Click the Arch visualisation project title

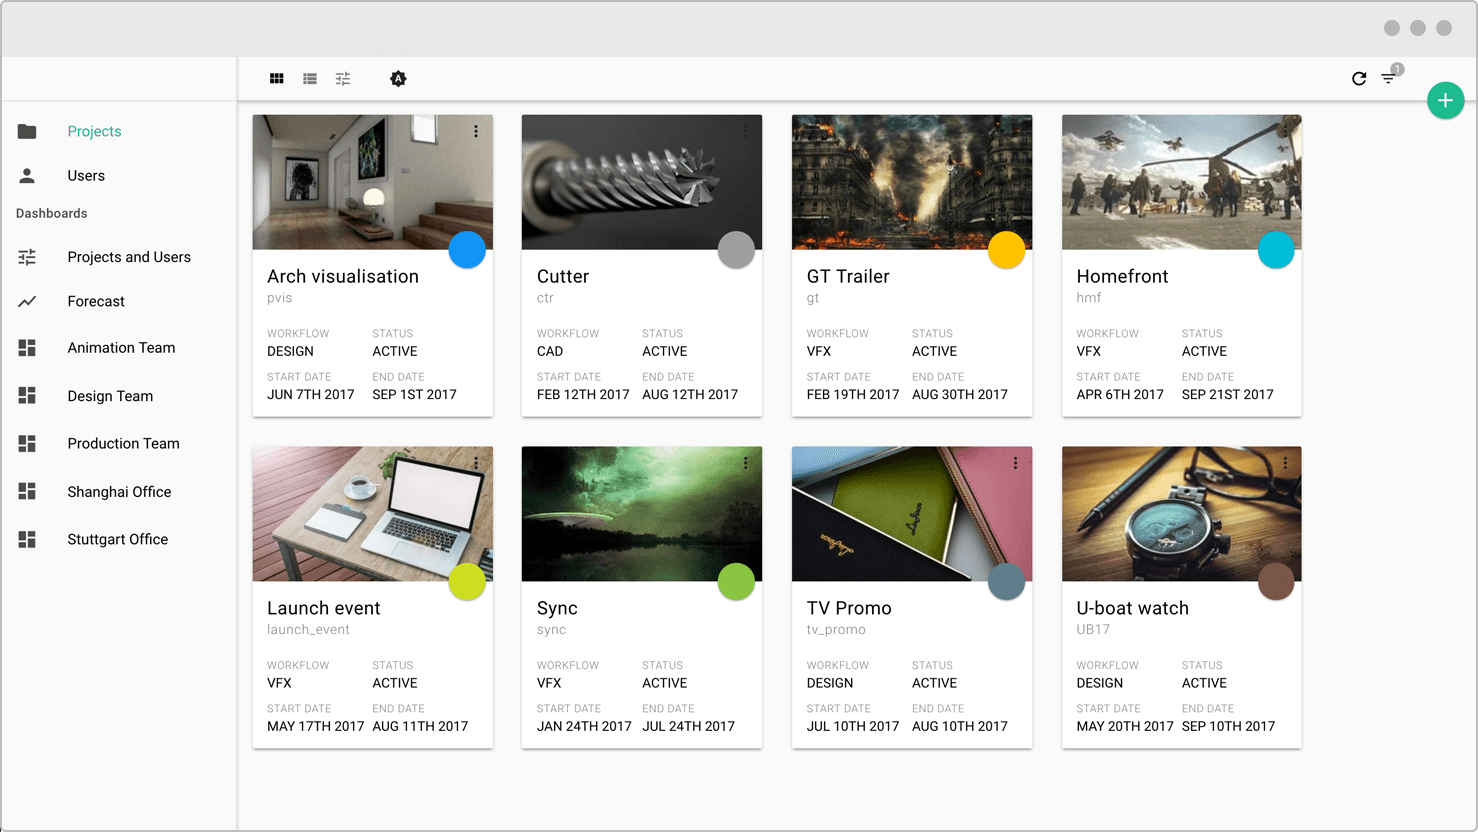(343, 276)
